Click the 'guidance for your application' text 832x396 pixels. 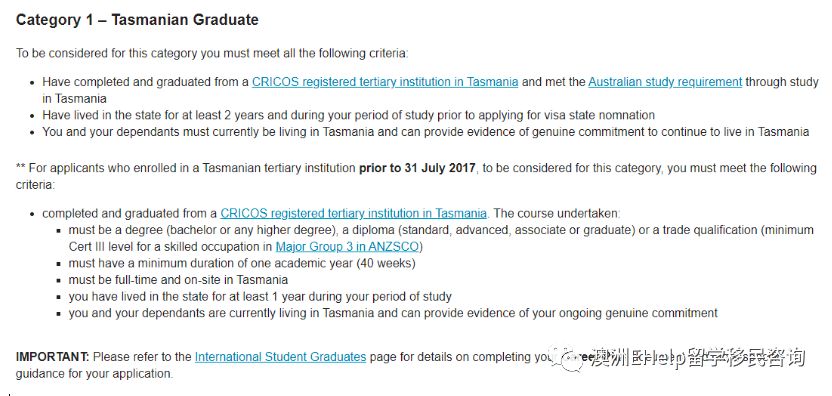click(x=94, y=374)
